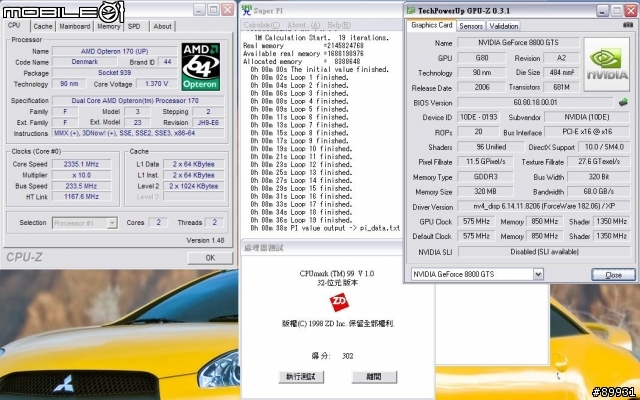Select the Graphics Card tab in GPU-Z
Screen dimensions: 640x400
click(x=431, y=25)
